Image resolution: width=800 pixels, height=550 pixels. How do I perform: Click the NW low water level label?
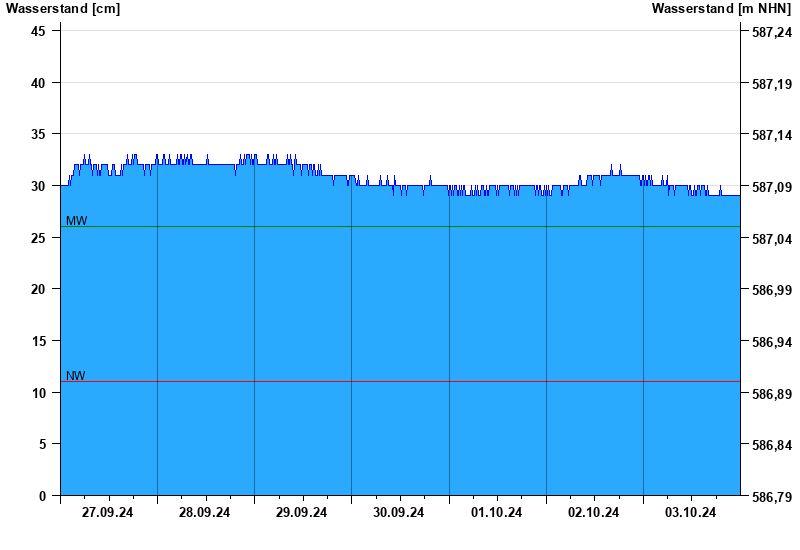(76, 376)
